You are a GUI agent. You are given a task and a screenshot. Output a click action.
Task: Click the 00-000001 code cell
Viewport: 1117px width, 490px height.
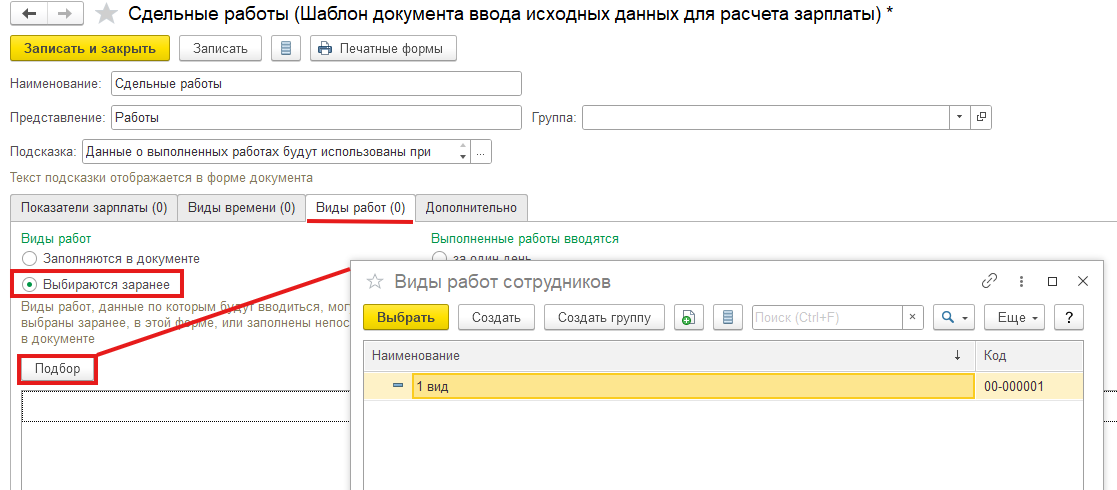pyautogui.click(x=1029, y=386)
